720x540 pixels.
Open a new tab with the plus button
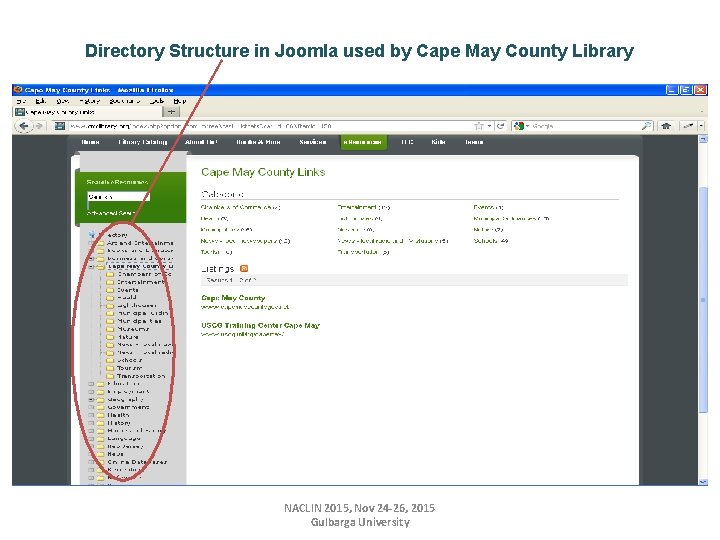(x=171, y=112)
